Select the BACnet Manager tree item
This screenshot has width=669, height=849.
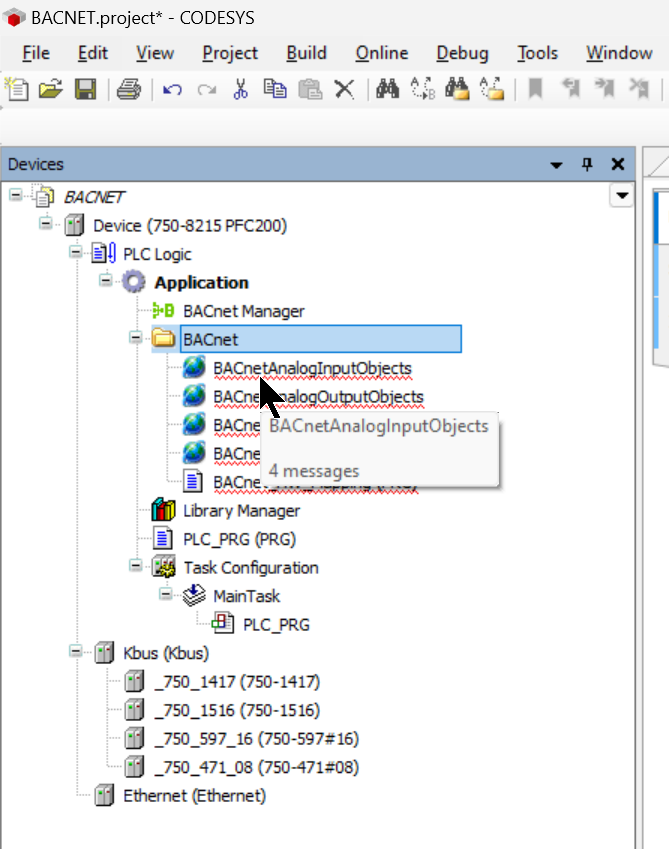pyautogui.click(x=244, y=311)
